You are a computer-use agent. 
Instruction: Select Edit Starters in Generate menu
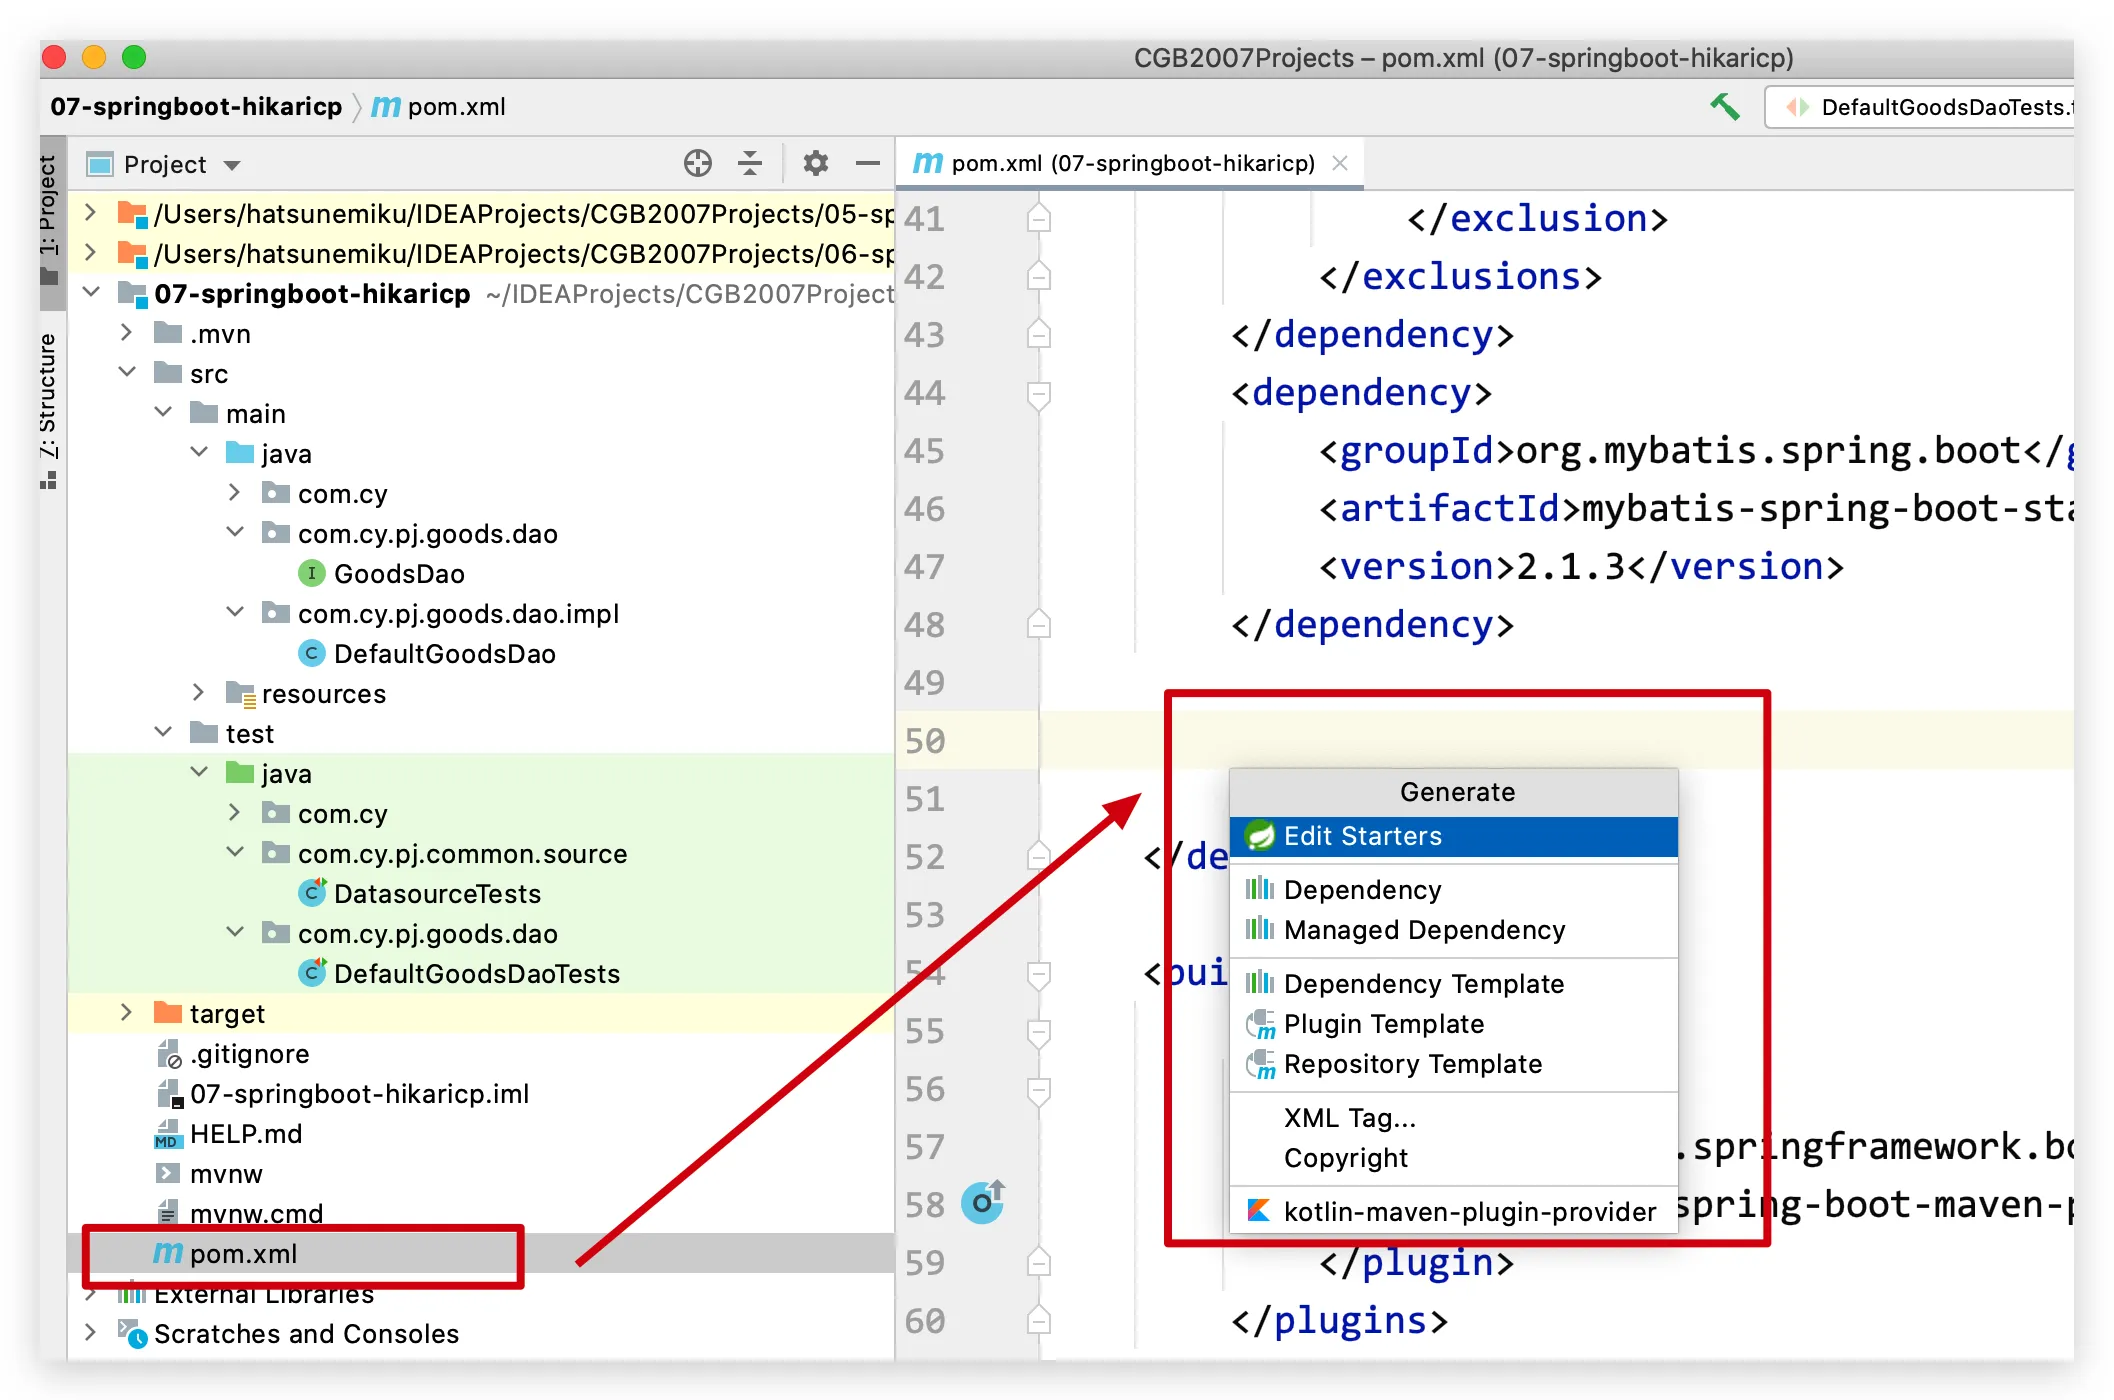(1454, 836)
